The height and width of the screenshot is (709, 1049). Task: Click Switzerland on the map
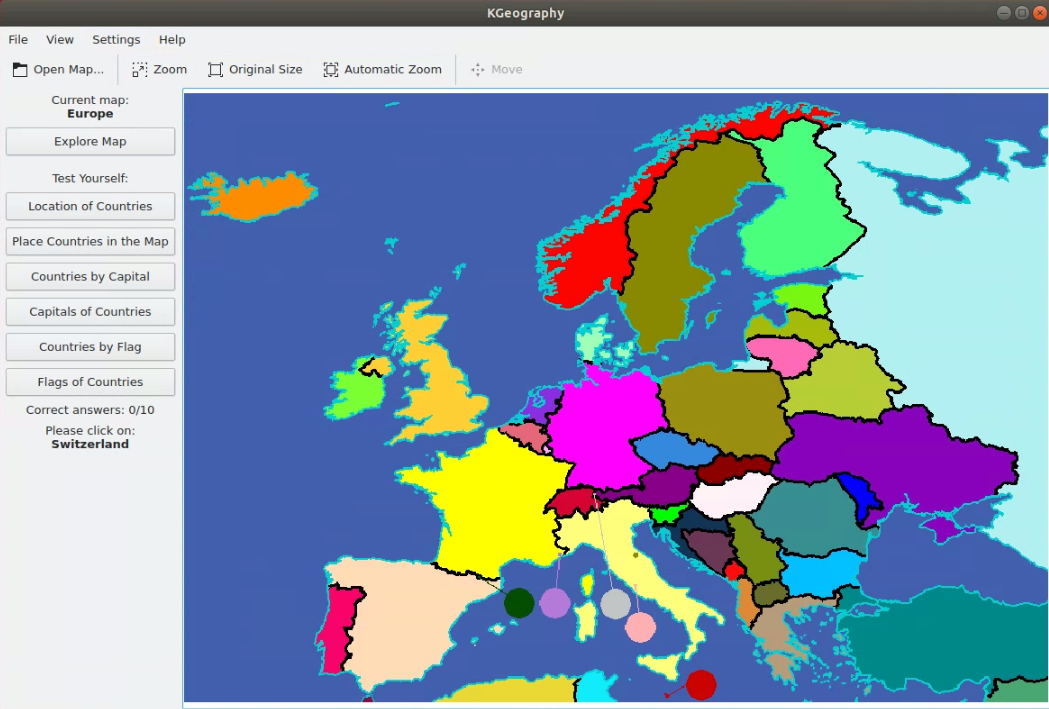click(573, 500)
